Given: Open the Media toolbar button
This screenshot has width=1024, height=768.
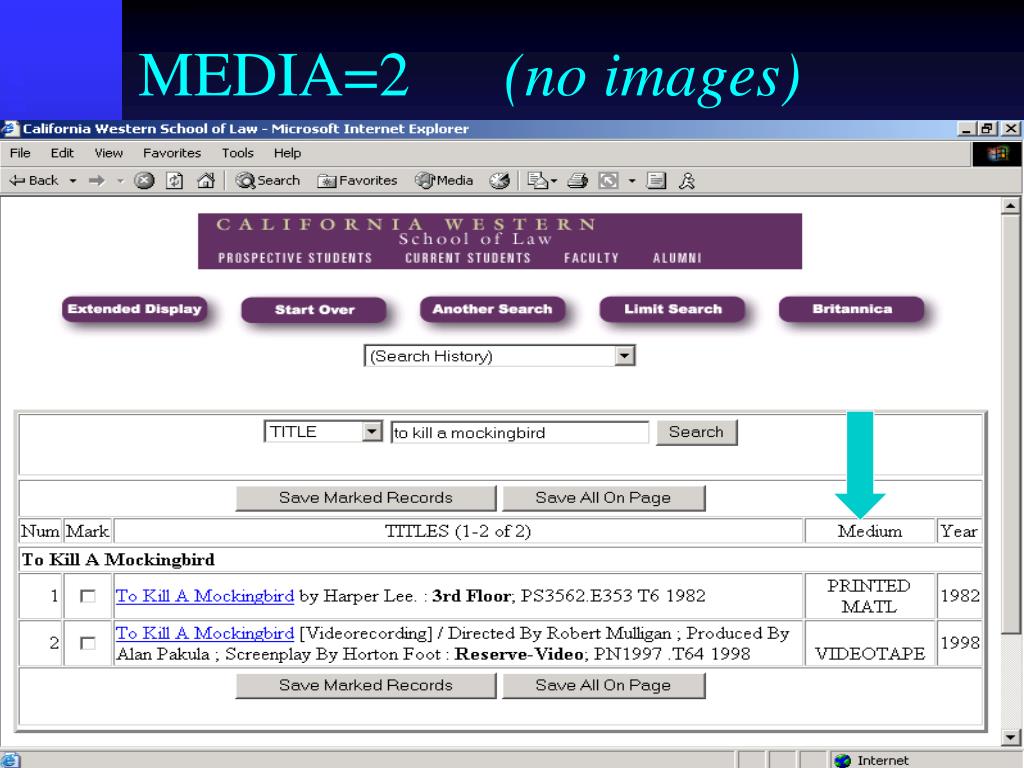Looking at the screenshot, I should [444, 180].
